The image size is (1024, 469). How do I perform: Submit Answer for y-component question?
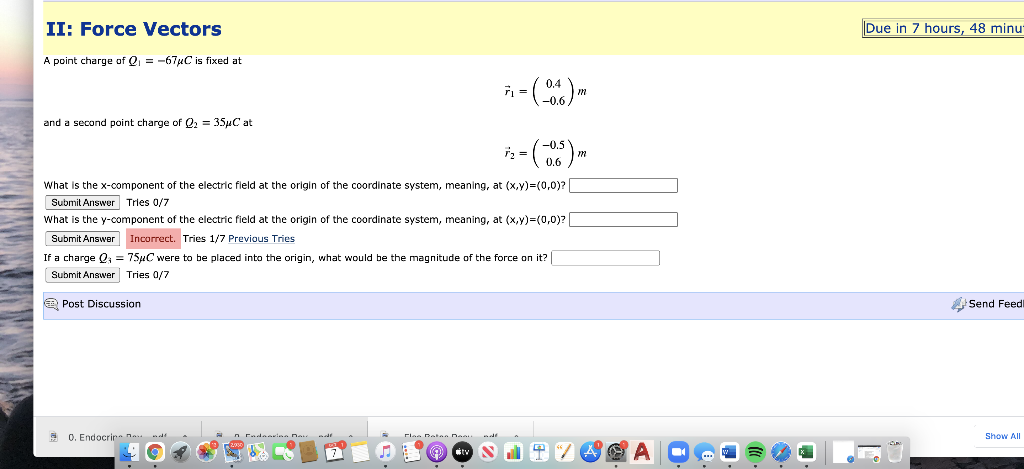tap(83, 238)
